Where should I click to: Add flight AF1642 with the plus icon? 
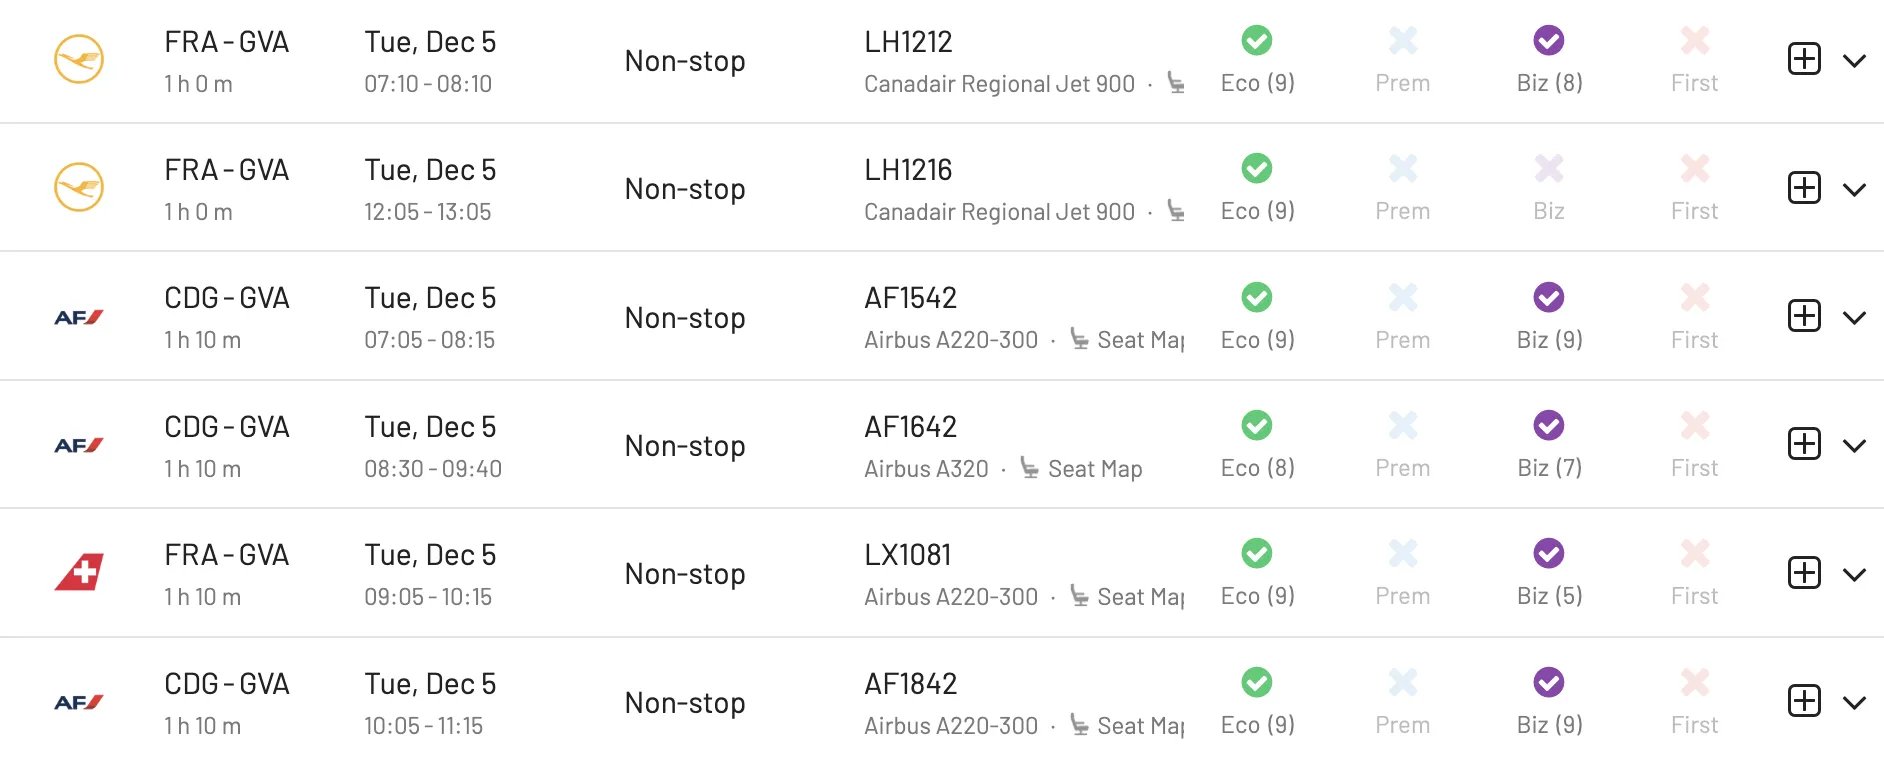(1804, 444)
